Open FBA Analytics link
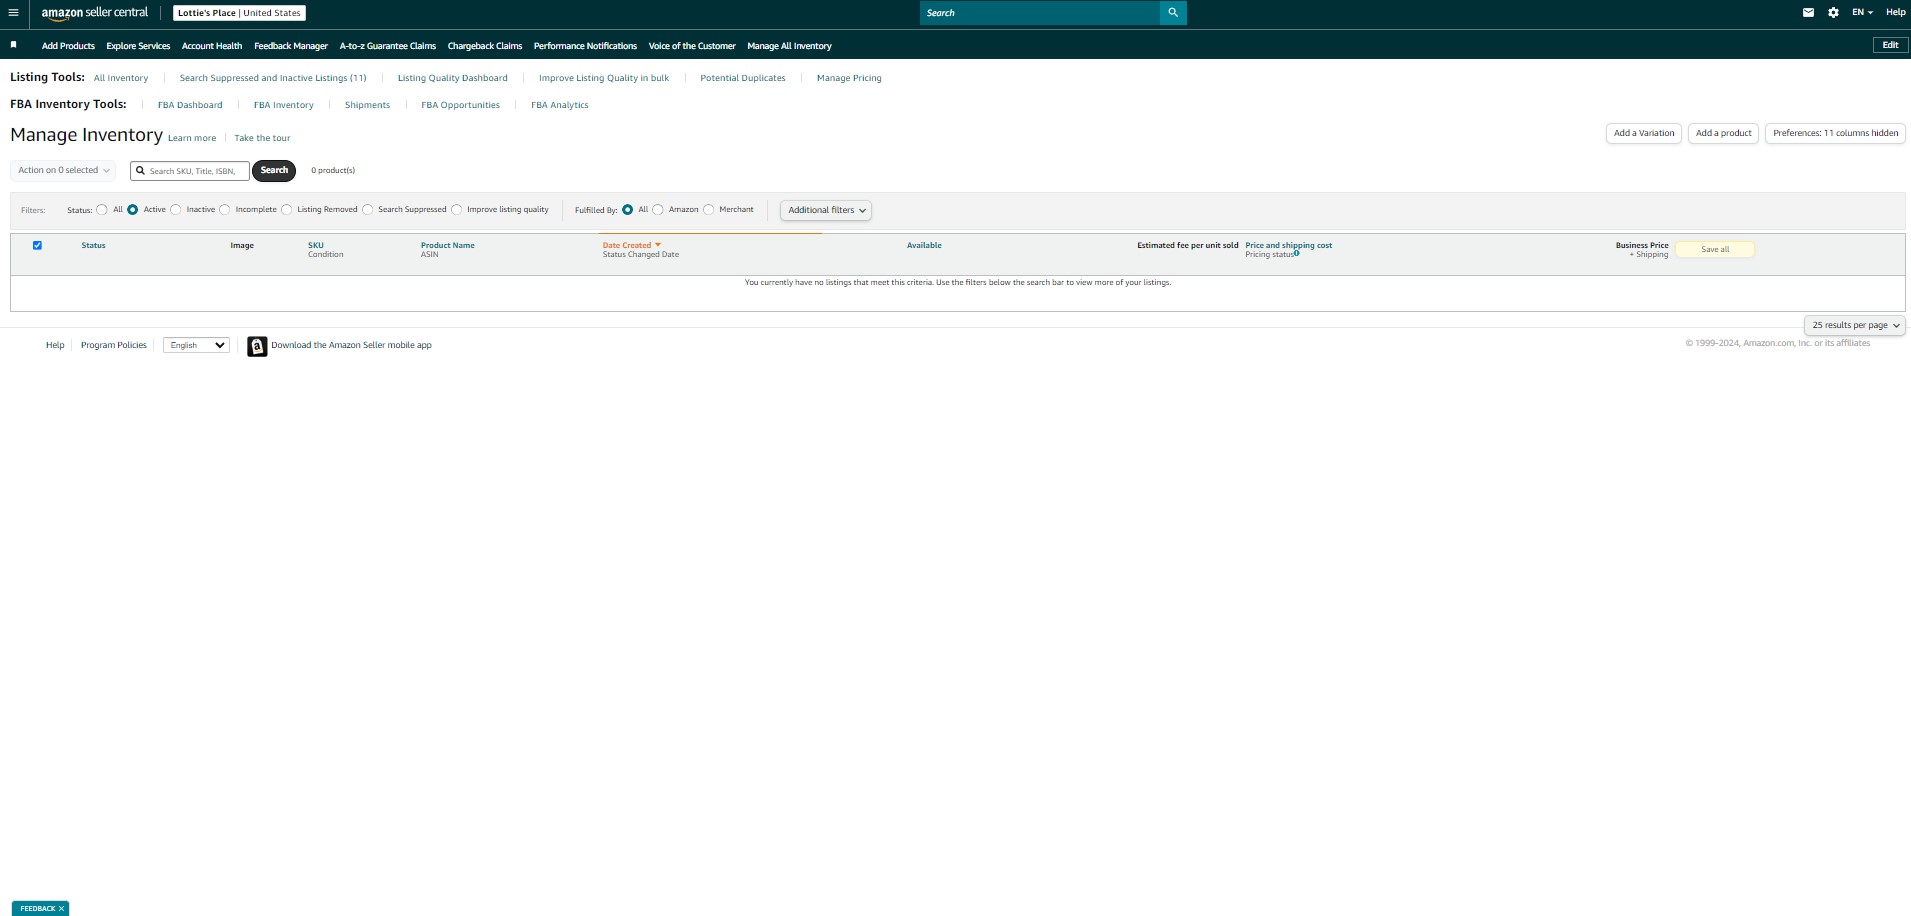 [560, 105]
